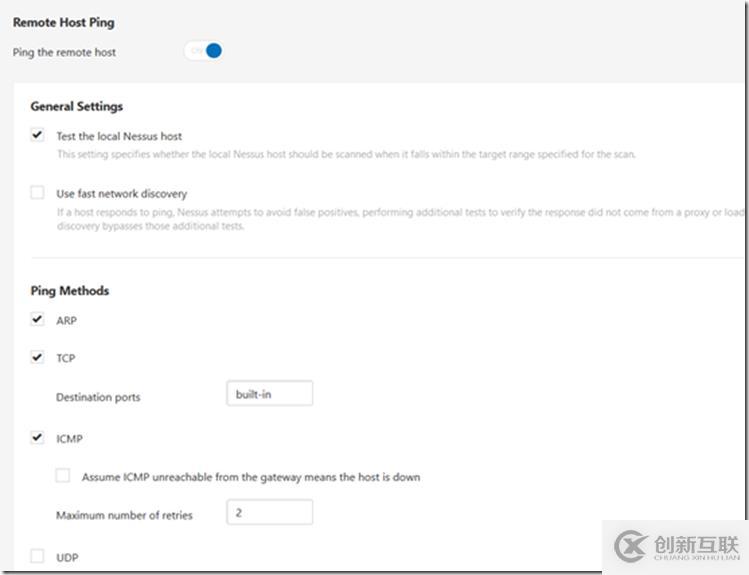
Task: Select the General Settings section heading
Action: [x=77, y=106]
